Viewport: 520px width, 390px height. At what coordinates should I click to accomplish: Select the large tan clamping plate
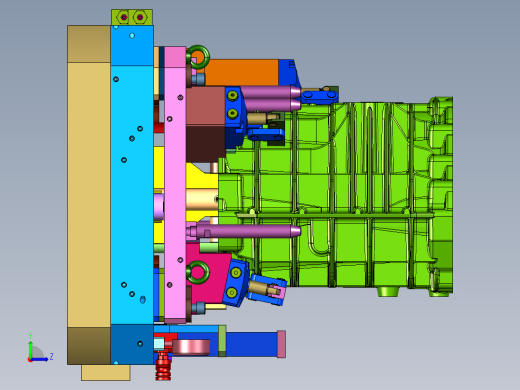pos(89,195)
